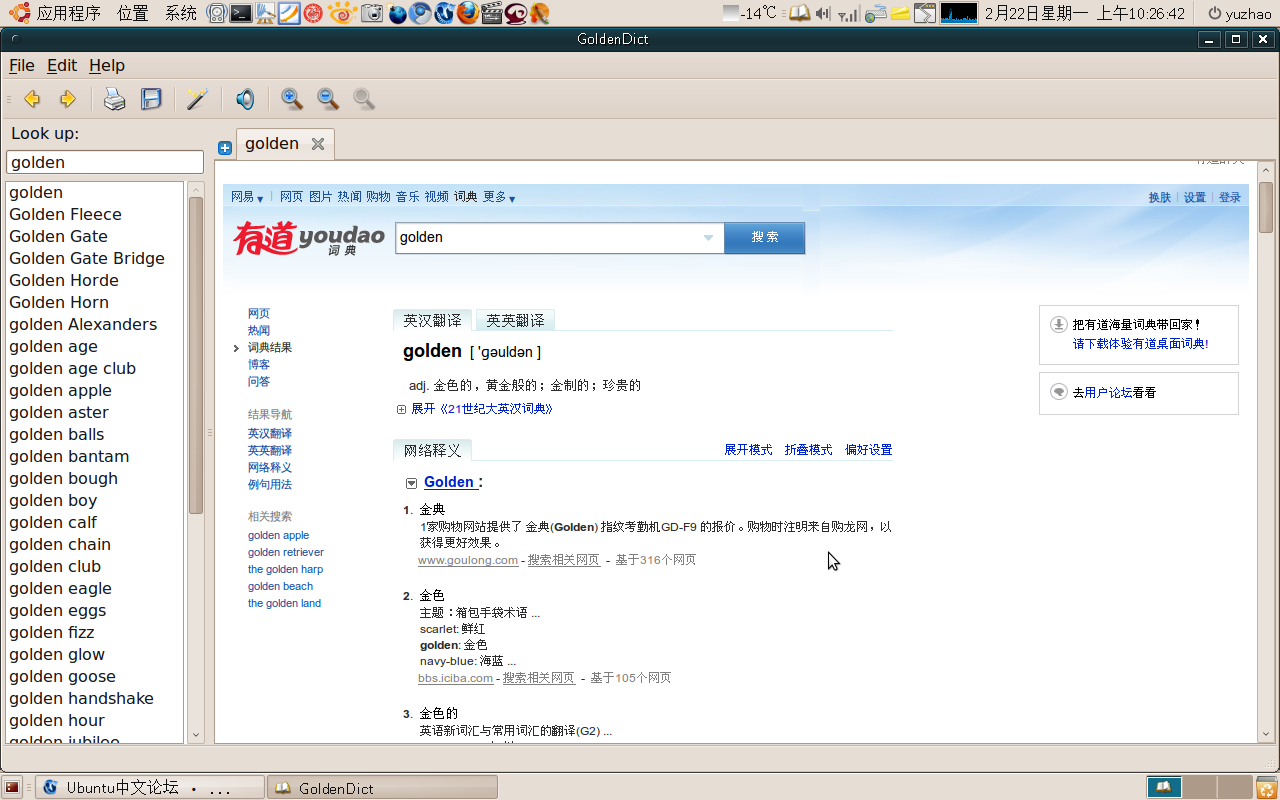Collapse the Golden web definition section arrow
This screenshot has width=1280, height=800.
(411, 483)
